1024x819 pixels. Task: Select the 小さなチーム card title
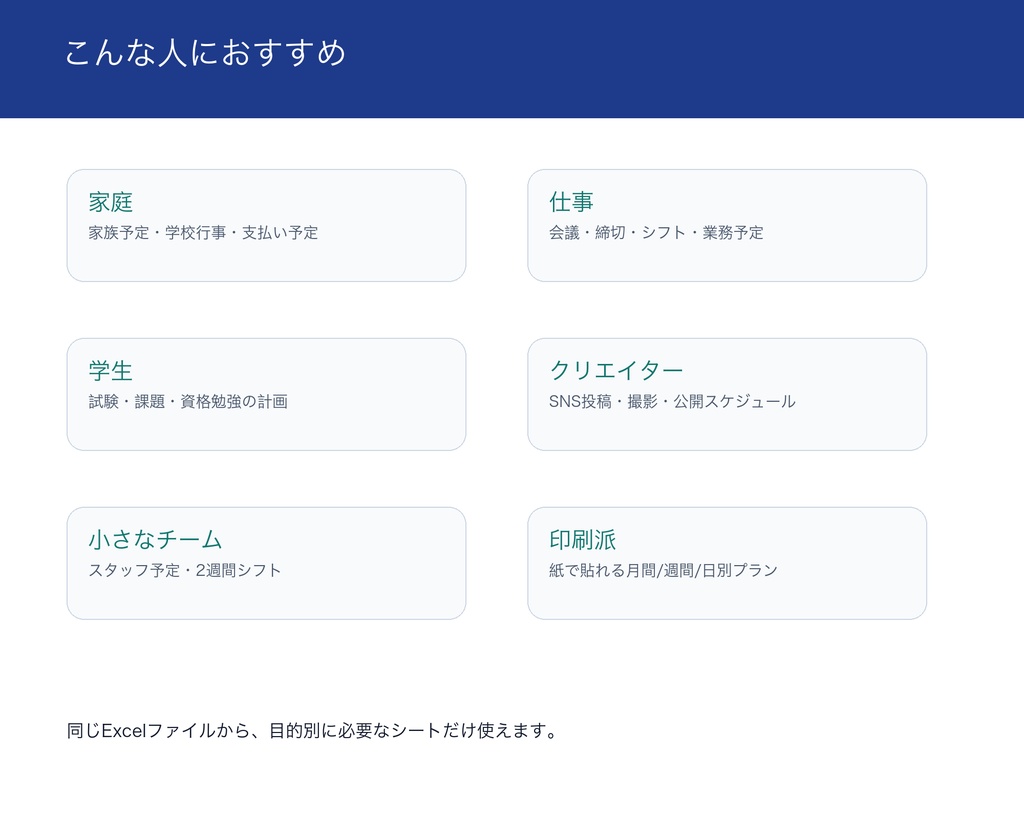[155, 539]
